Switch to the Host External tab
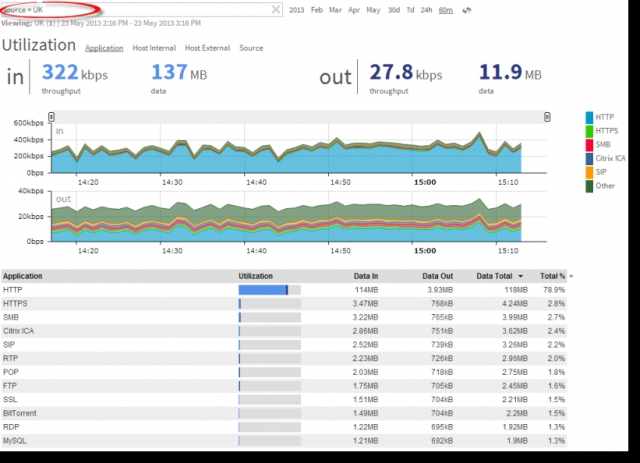This screenshot has width=640, height=463. (x=207, y=48)
